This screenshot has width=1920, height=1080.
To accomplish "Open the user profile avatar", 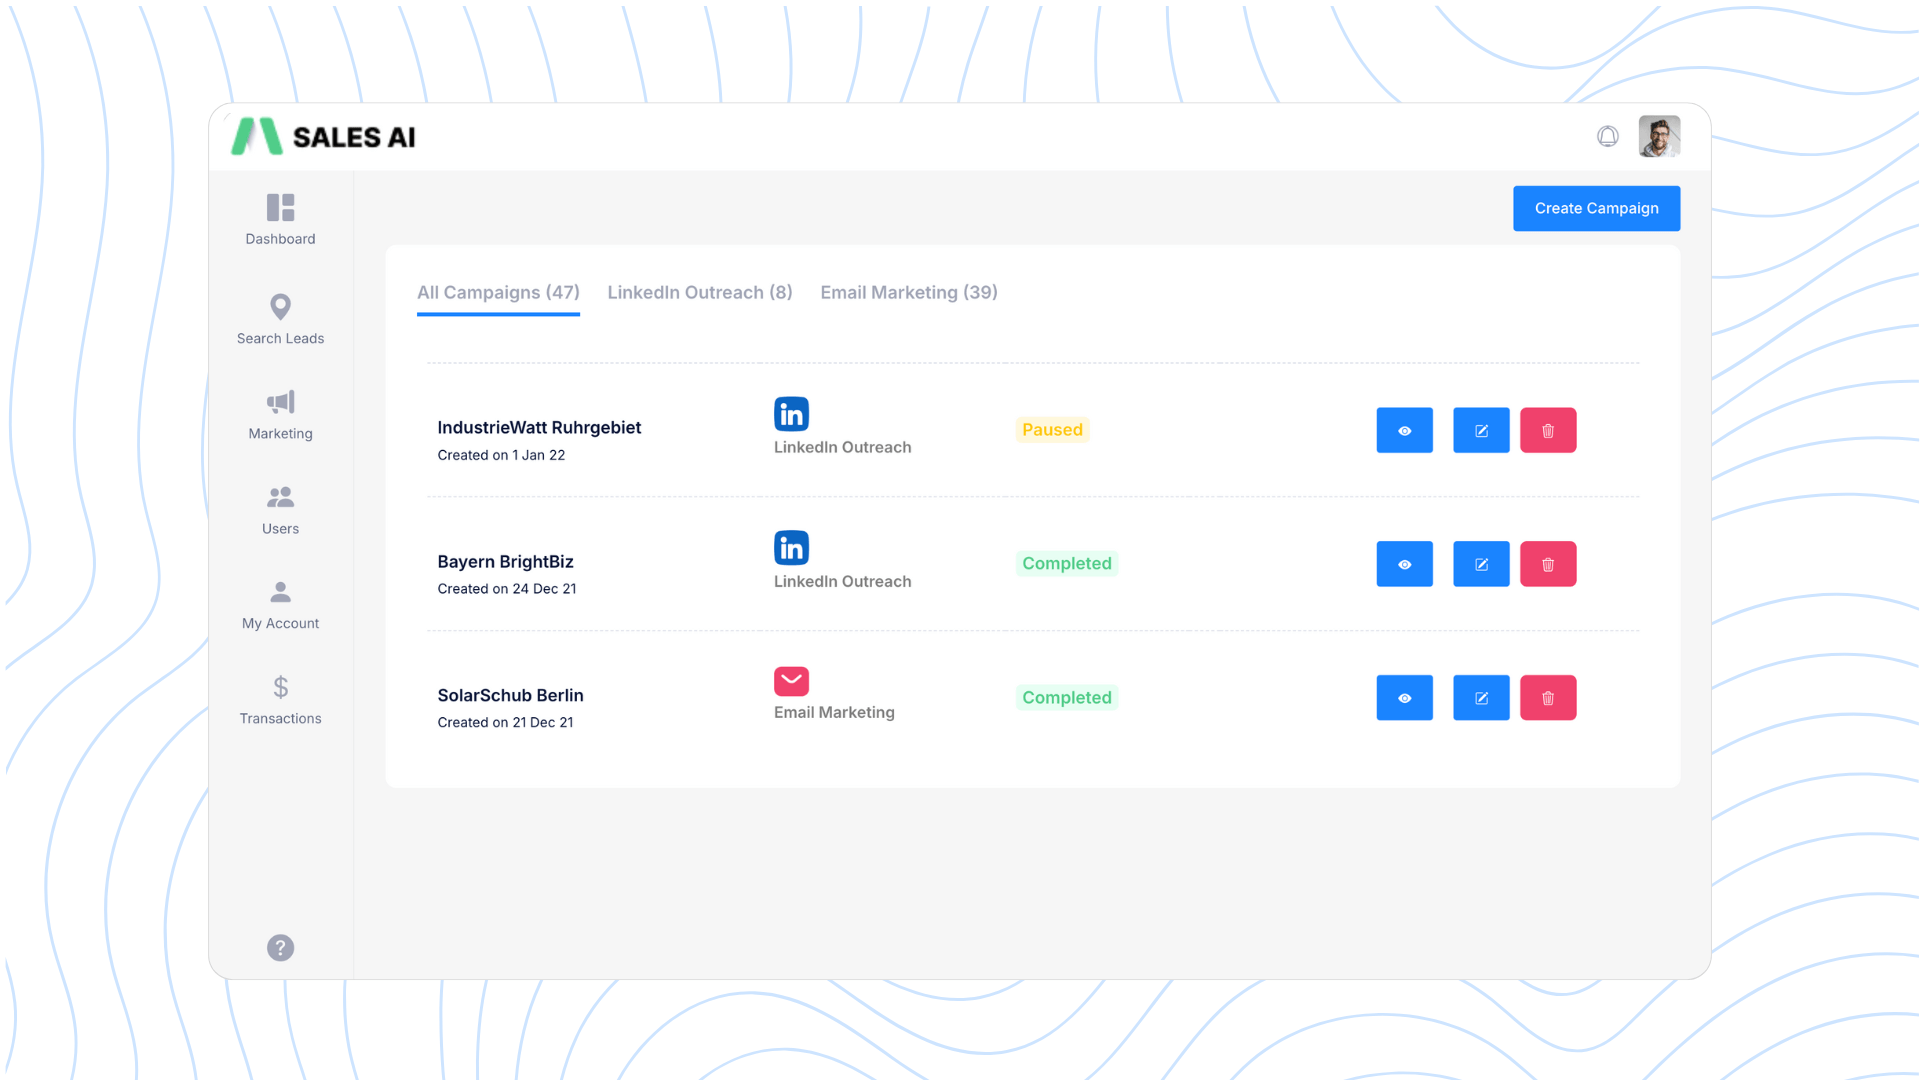I will 1658,137.
